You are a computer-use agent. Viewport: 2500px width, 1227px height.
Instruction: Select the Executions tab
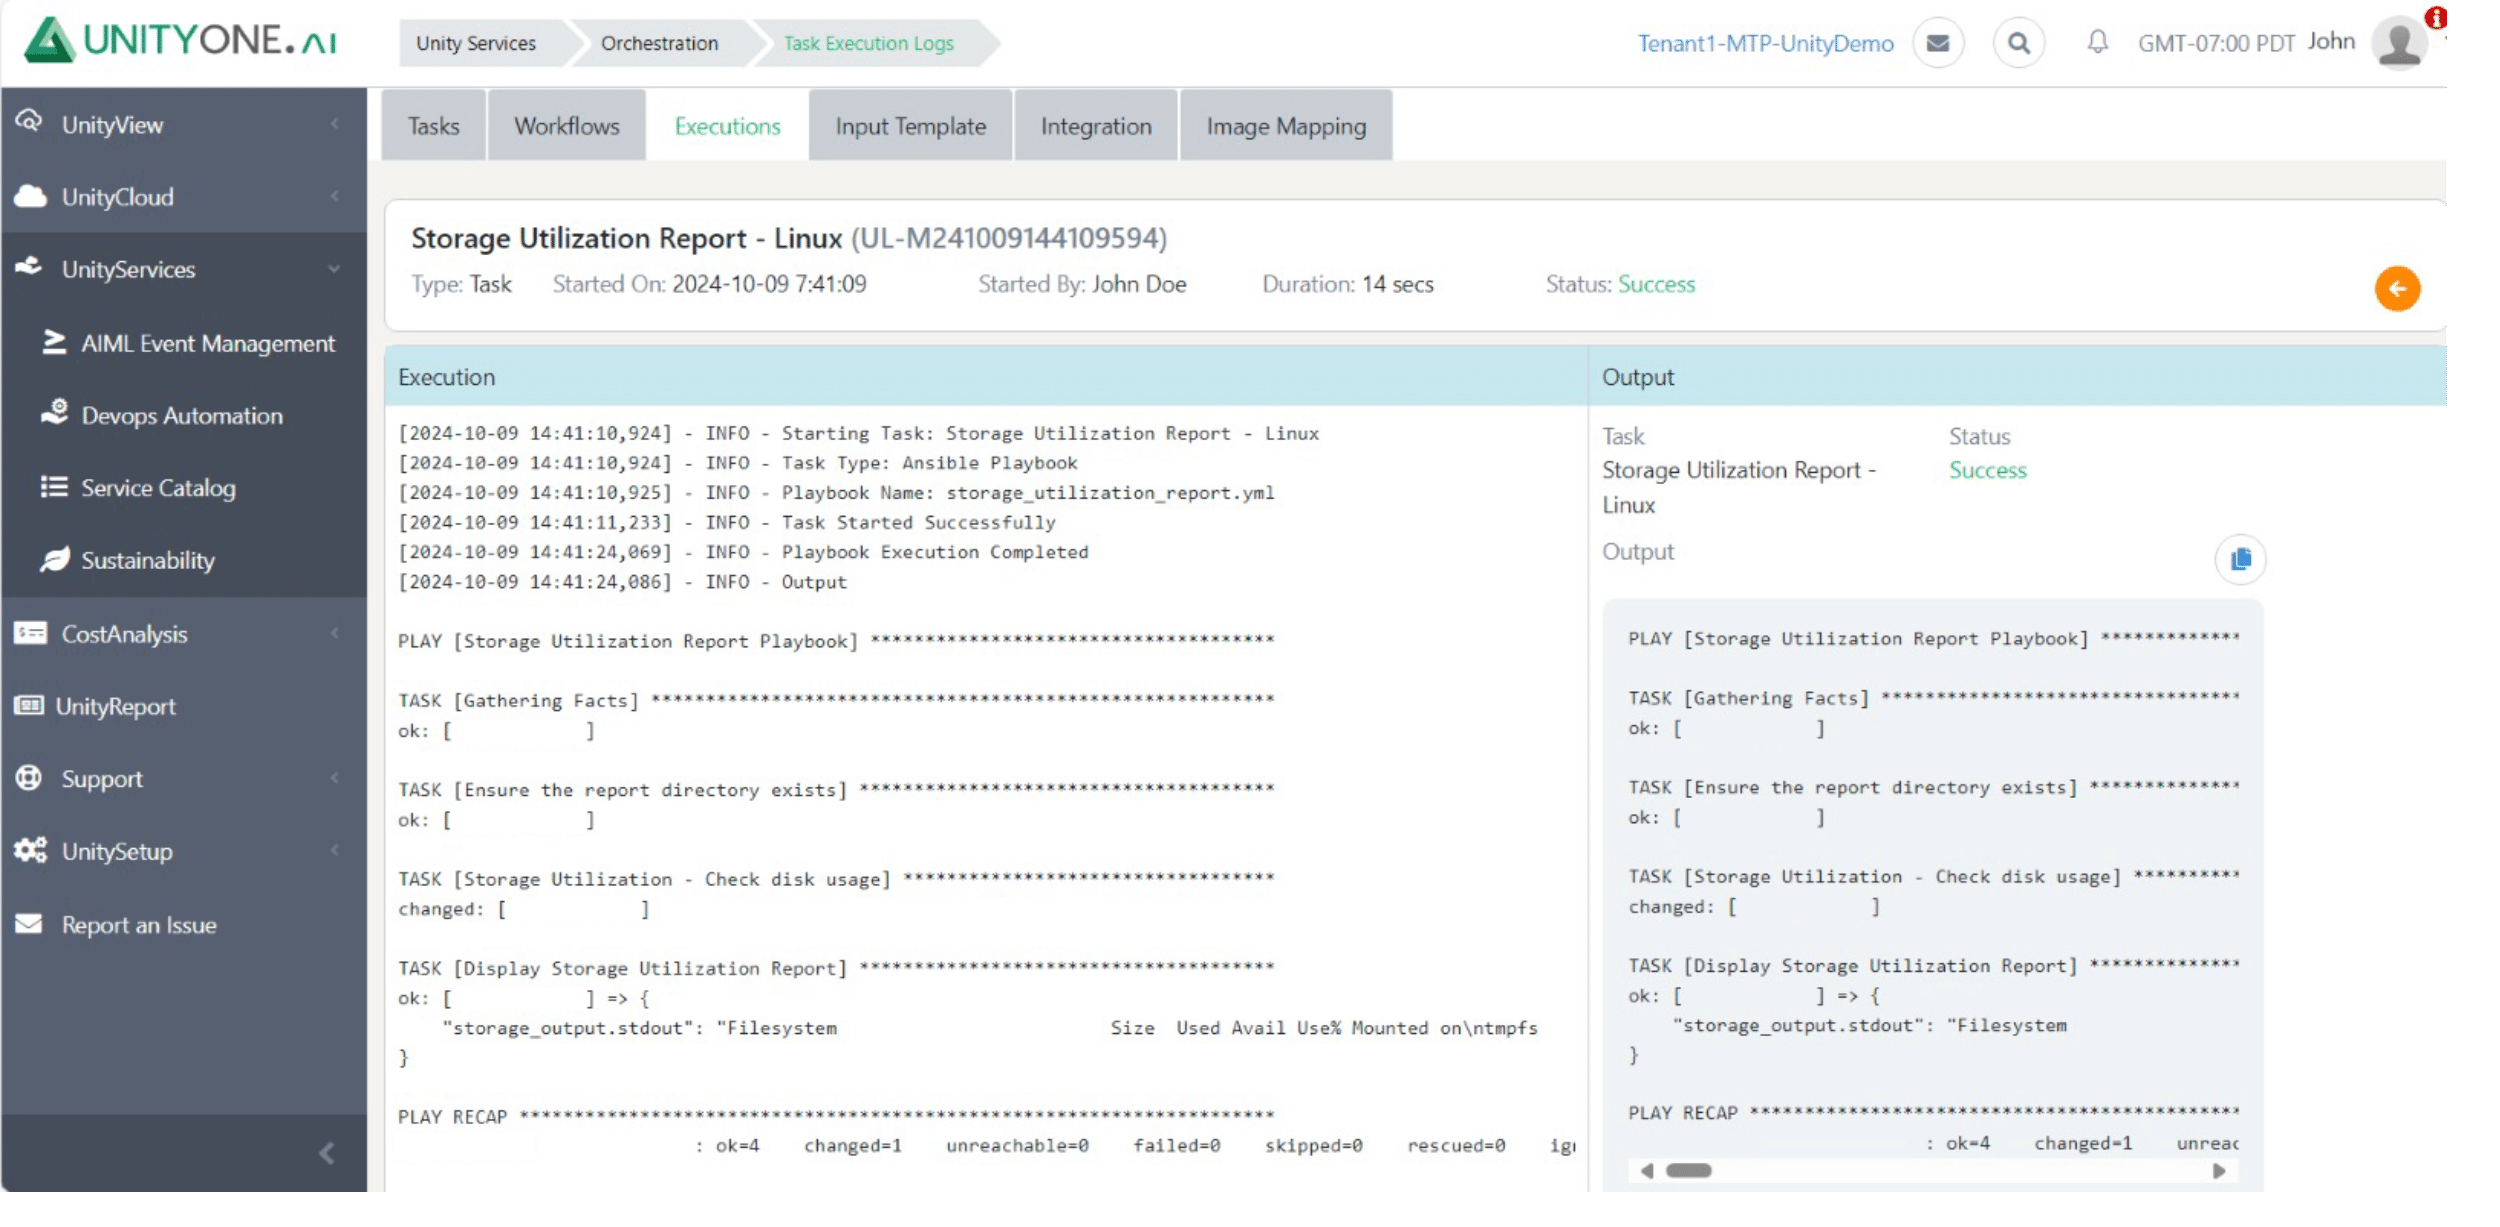[727, 126]
